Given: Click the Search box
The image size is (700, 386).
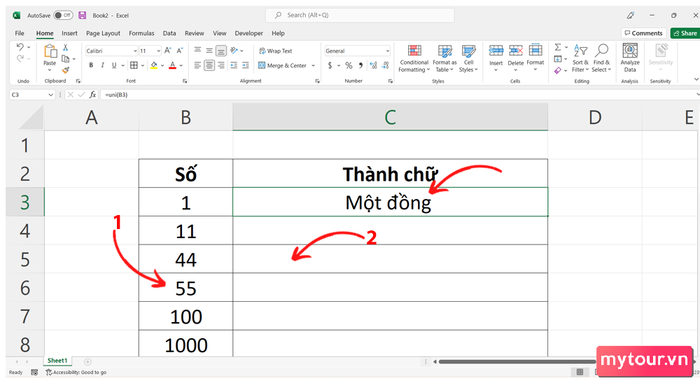Looking at the screenshot, I should [x=360, y=15].
